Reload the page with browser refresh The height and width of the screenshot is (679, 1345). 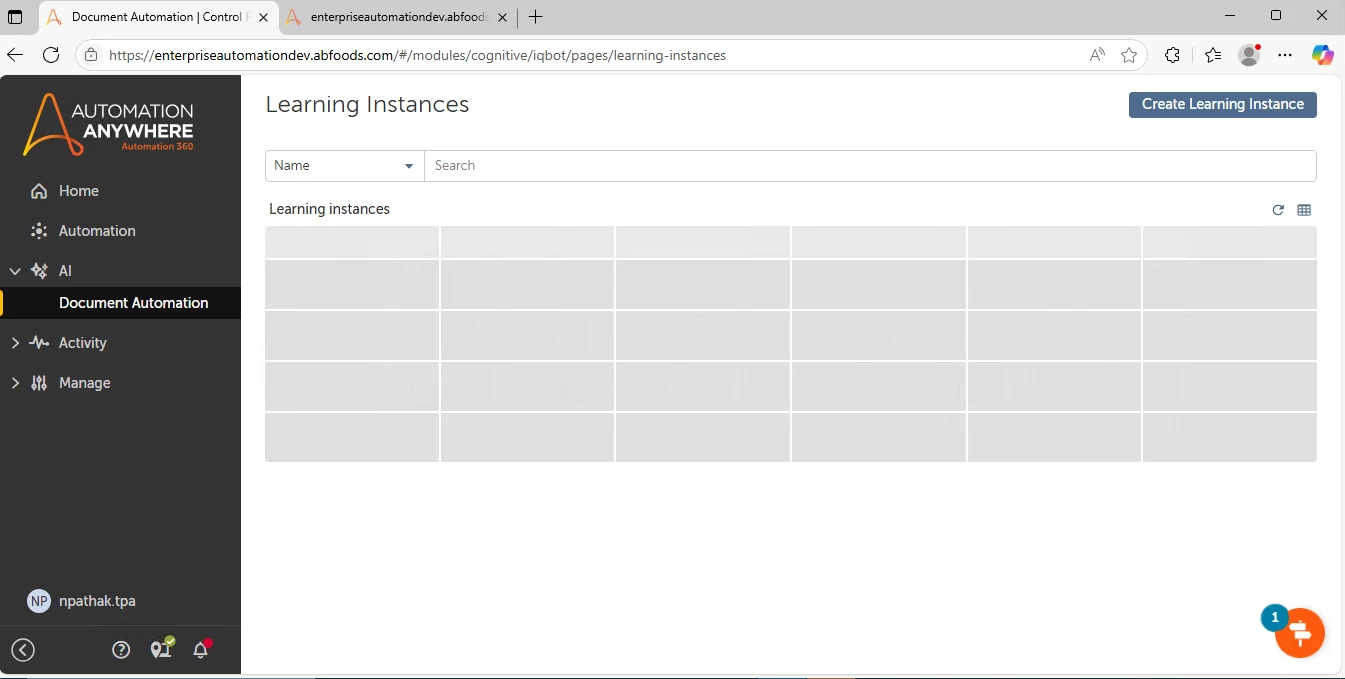(x=51, y=55)
